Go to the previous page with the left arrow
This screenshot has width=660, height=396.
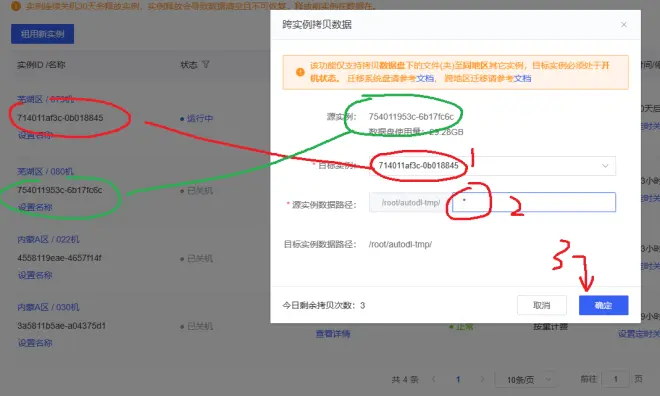(434, 379)
